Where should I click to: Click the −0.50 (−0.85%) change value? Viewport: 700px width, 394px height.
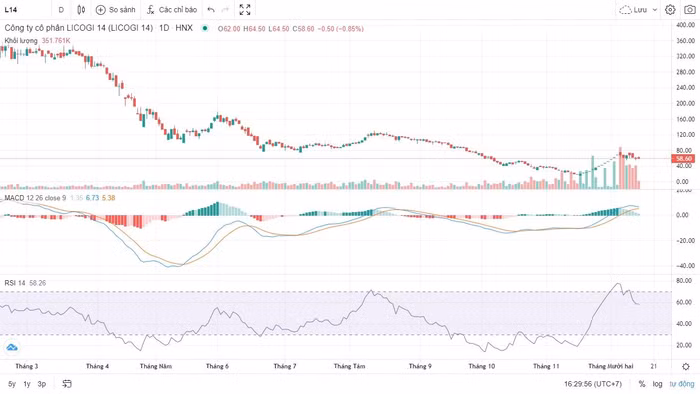click(x=341, y=29)
